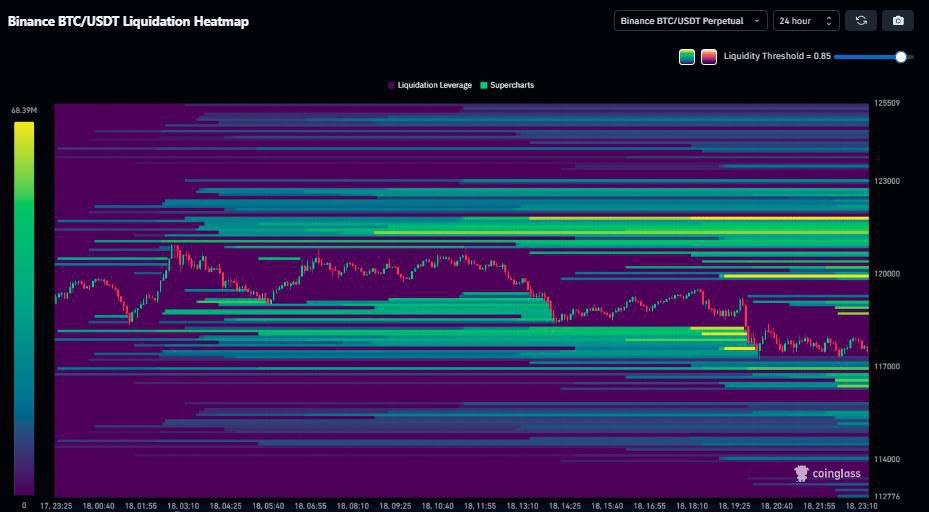This screenshot has width=929, height=512.
Task: Click the Liquidity Threshold = 0.85 label
Action: [x=777, y=56]
